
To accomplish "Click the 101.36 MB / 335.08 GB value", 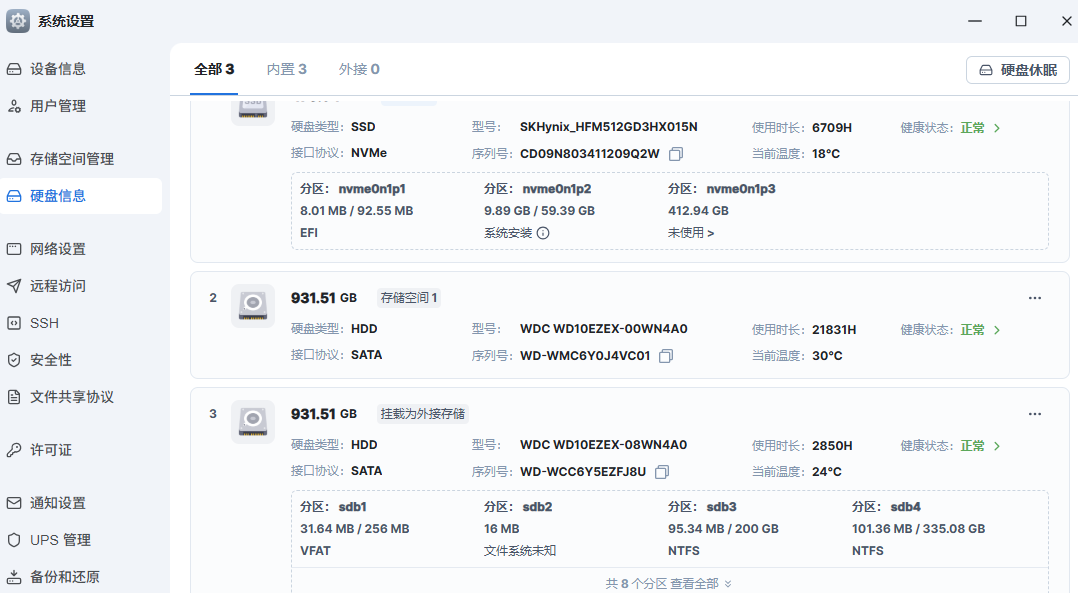I will 918,529.
